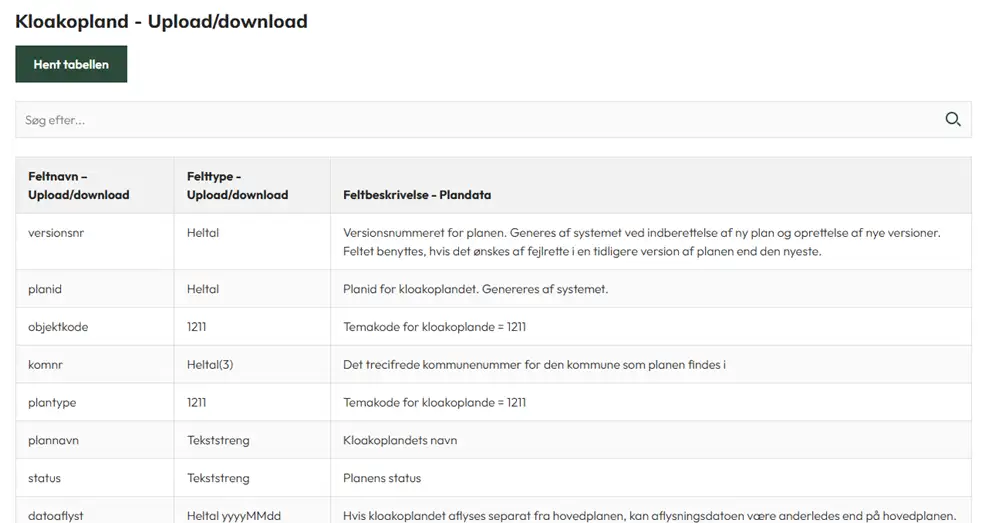The height and width of the screenshot is (523, 992).
Task: Click the magnifying glass search icon
Action: tap(953, 120)
